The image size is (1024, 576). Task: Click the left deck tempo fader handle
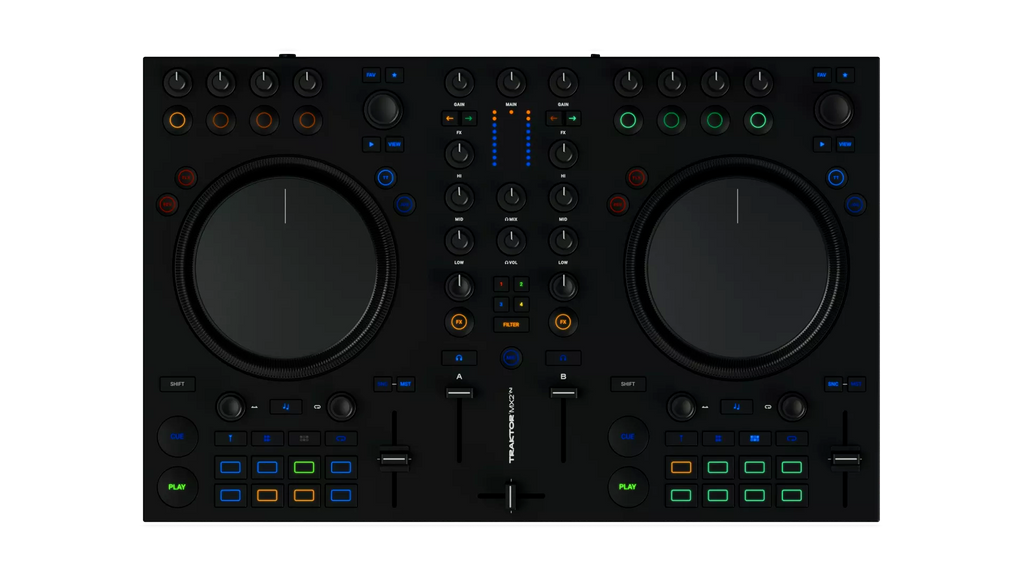tap(394, 459)
